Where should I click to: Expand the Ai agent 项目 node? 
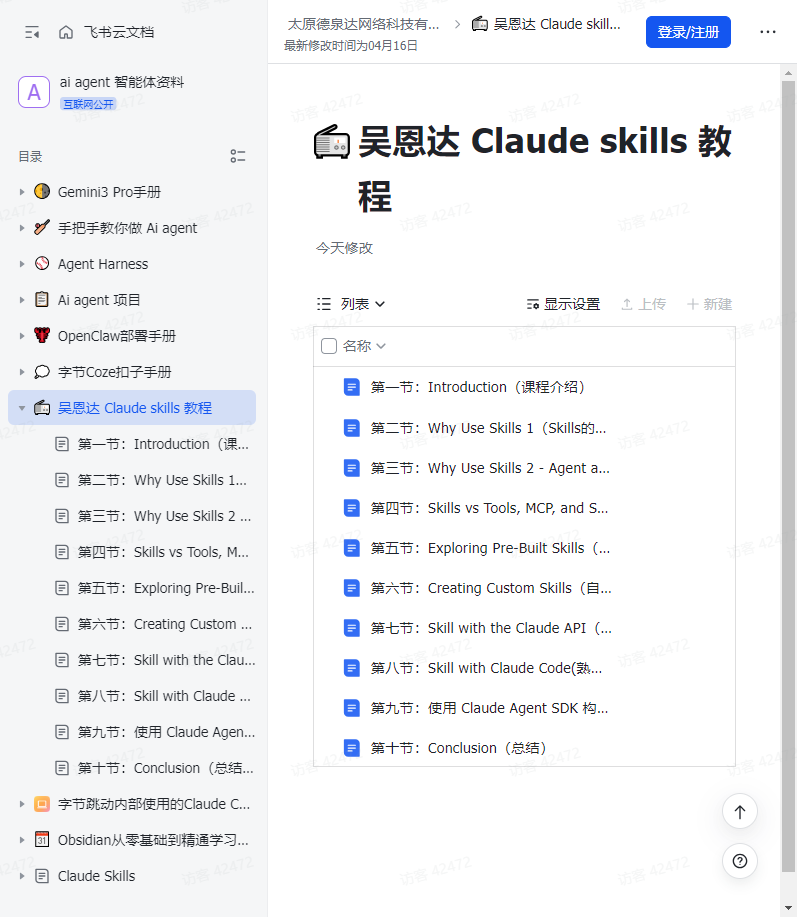(22, 300)
